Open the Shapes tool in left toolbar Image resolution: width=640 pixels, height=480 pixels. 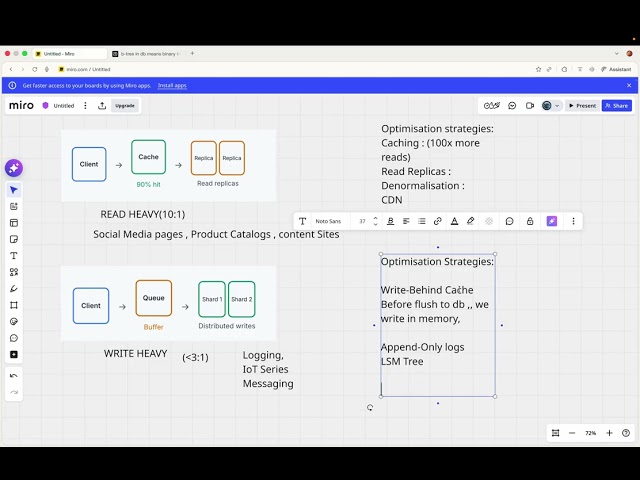coord(14,272)
